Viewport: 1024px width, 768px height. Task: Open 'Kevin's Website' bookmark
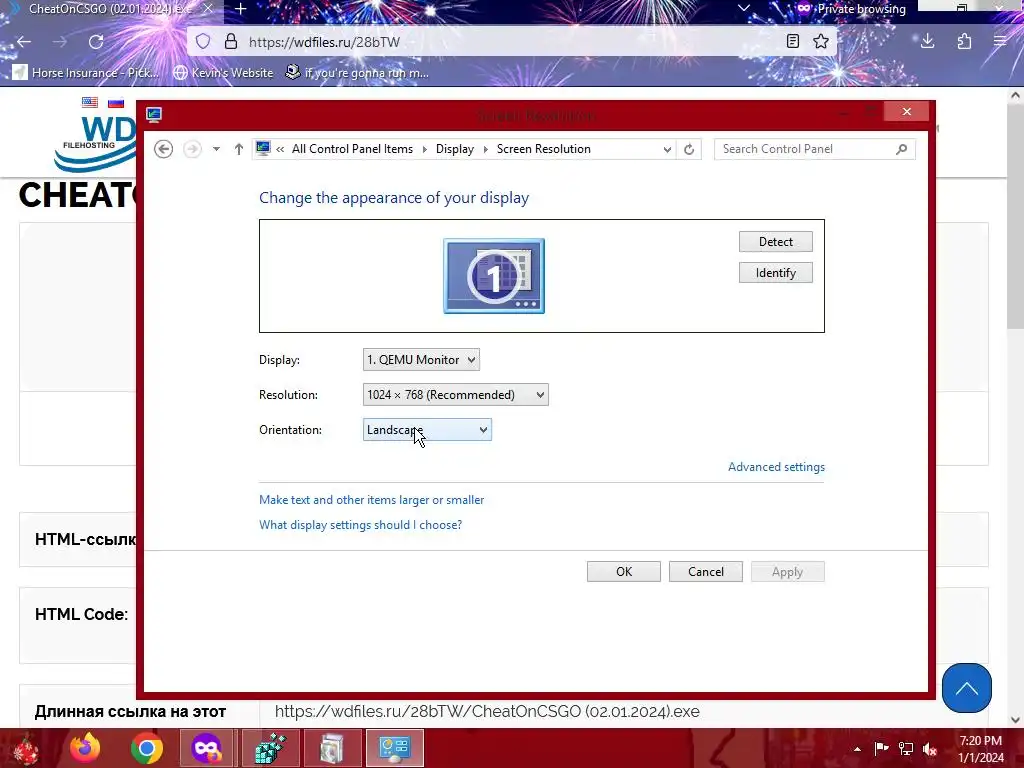click(x=223, y=72)
